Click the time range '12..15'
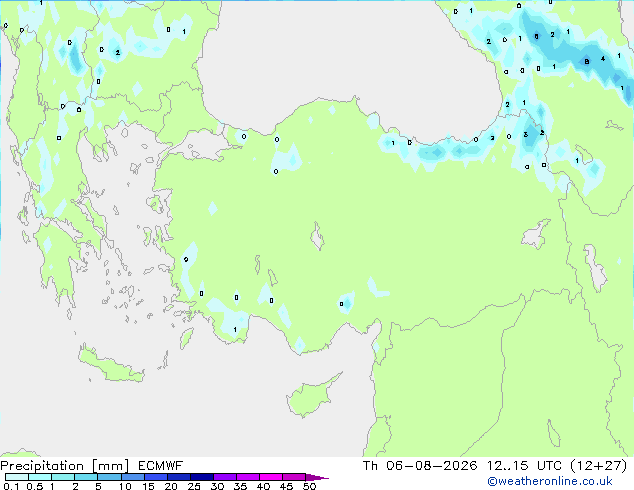This screenshot has height=490, width=634. click(507, 466)
